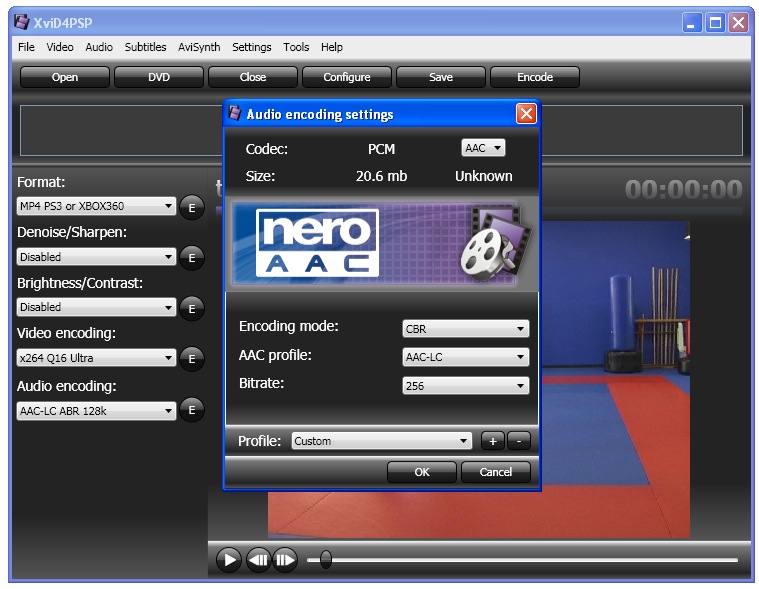The height and width of the screenshot is (589, 759).
Task: Maximize the XviD4PSP window
Action: point(715,23)
